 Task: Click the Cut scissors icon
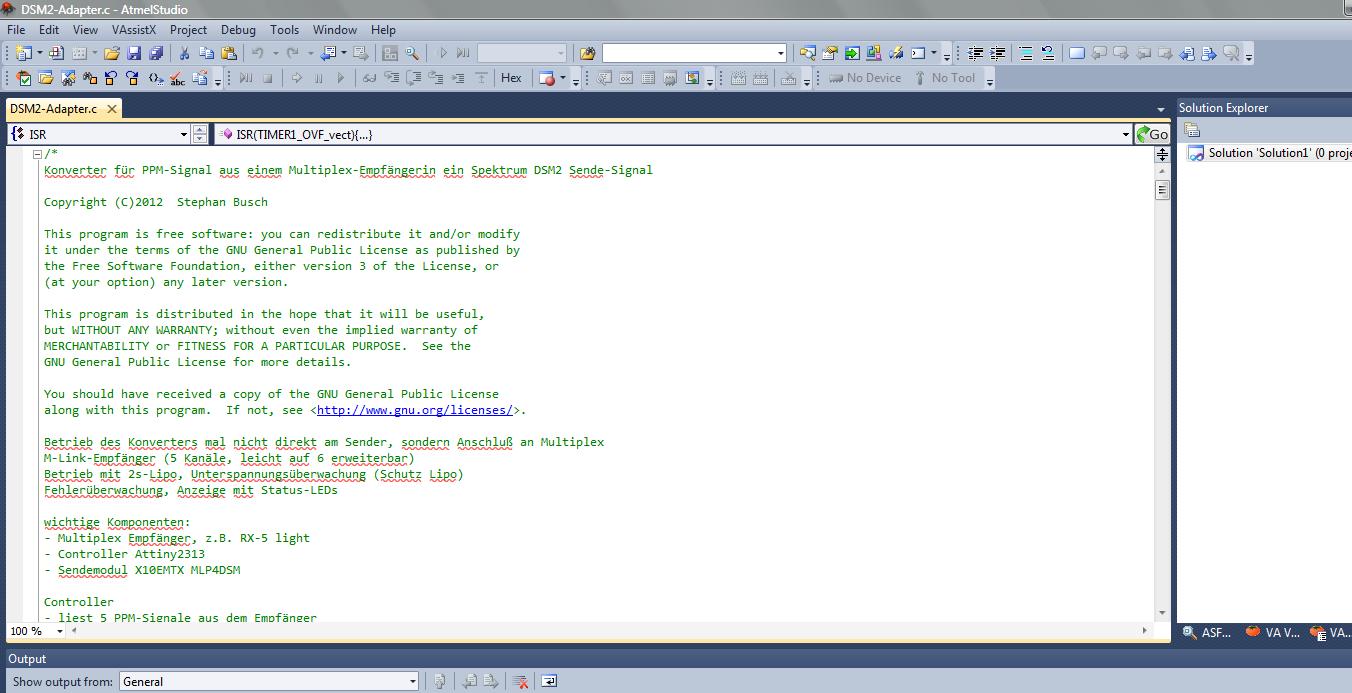coord(184,53)
